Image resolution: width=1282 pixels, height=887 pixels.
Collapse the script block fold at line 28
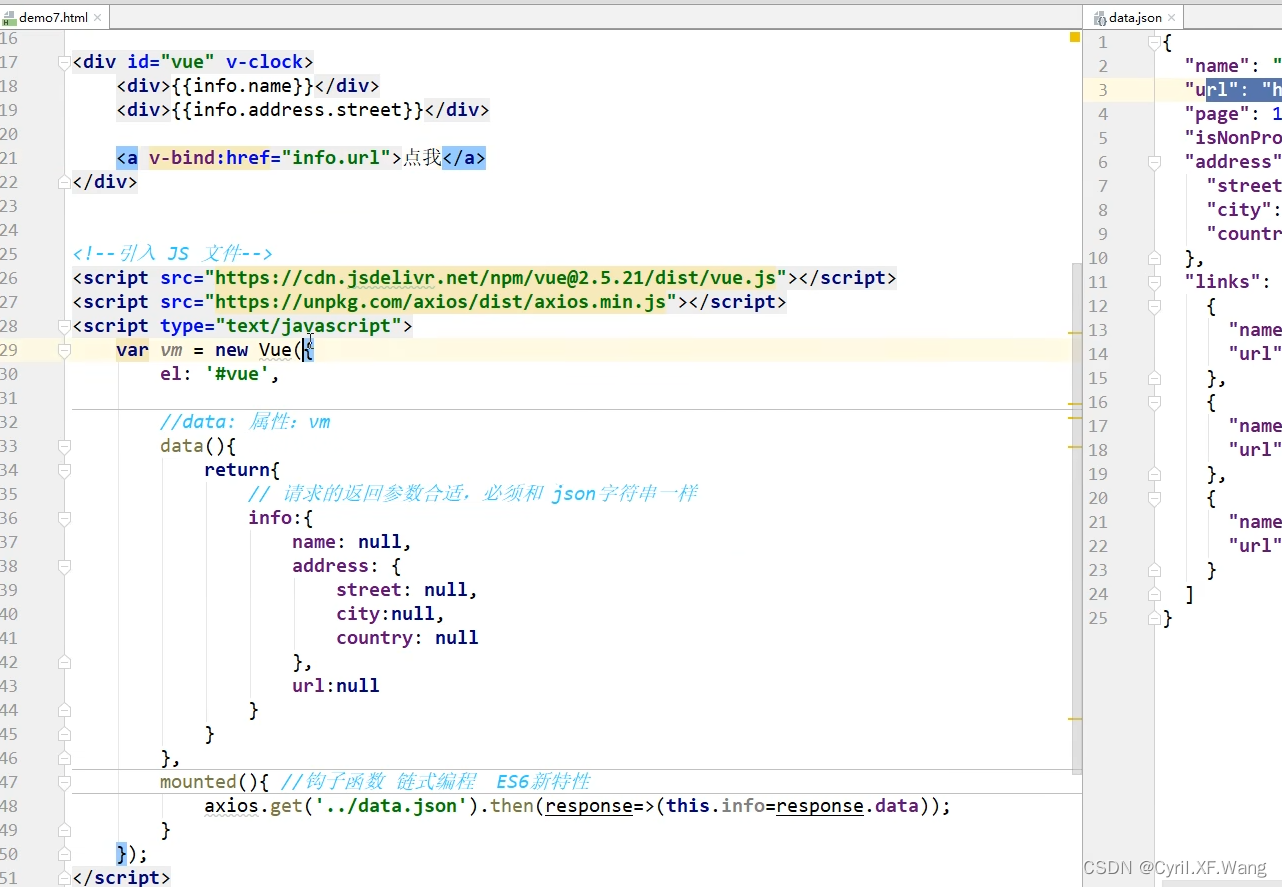click(64, 326)
